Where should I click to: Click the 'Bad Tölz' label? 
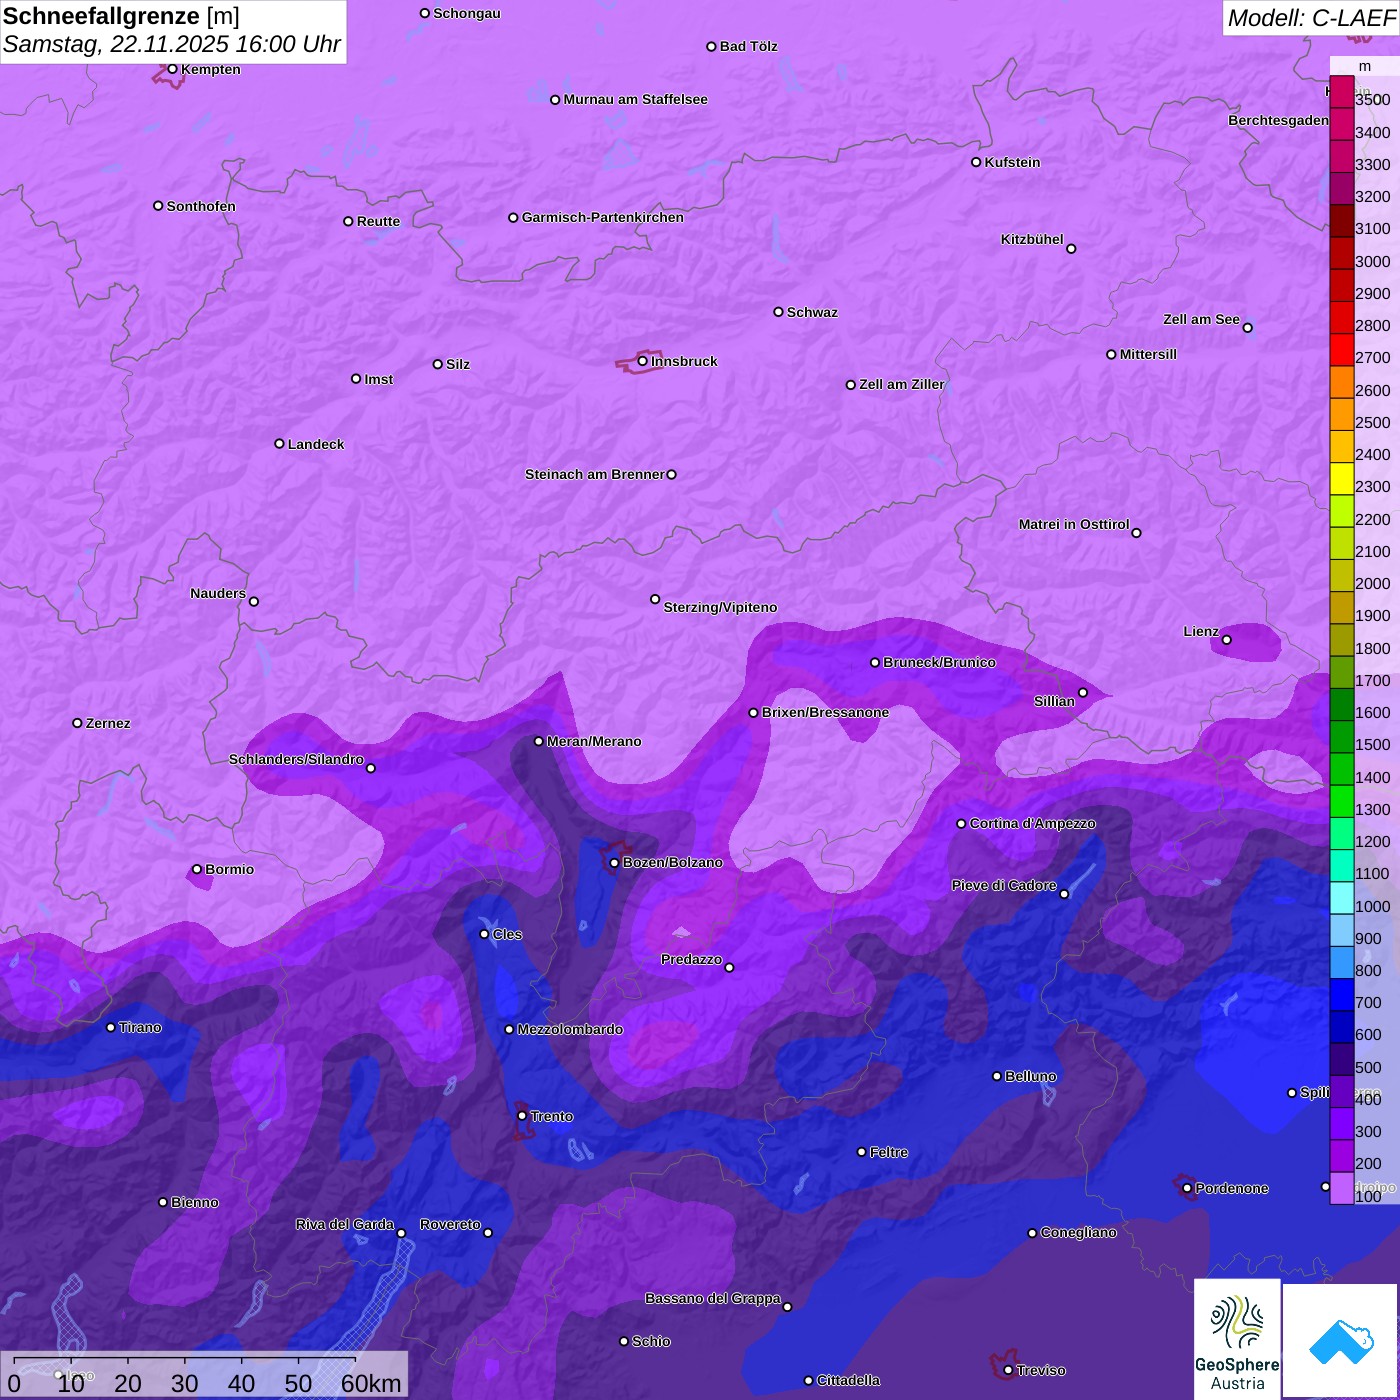tap(749, 47)
